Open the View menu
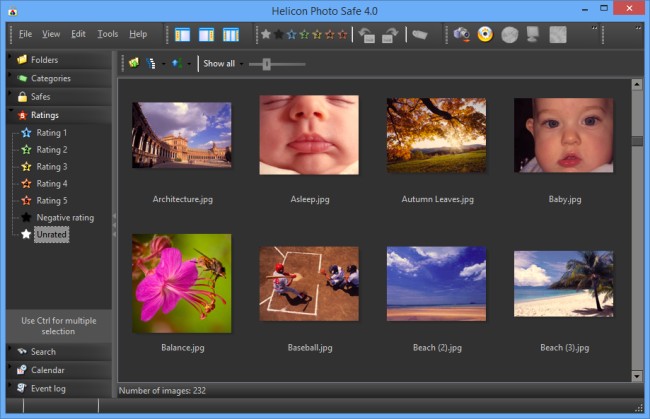The image size is (650, 419). click(51, 34)
